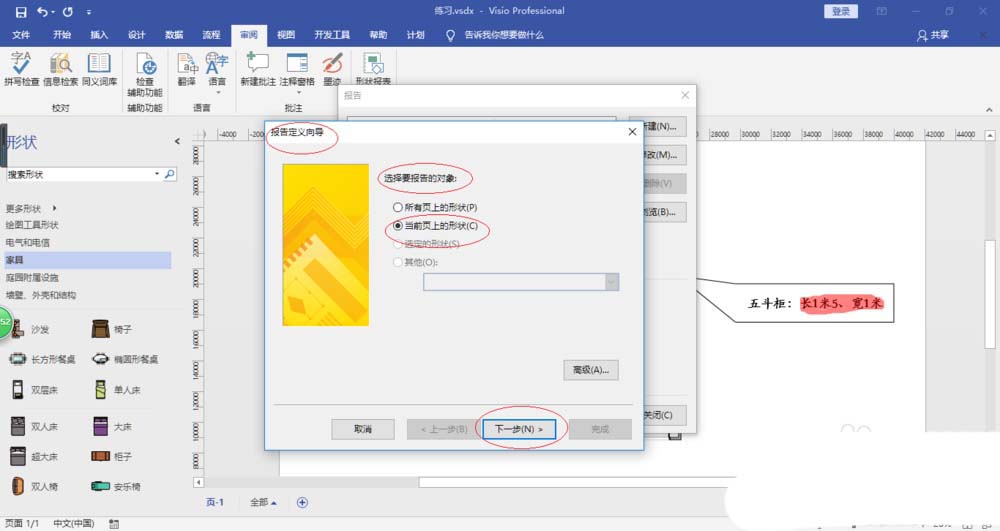
Task: Click the Save icon in title bar
Action: point(21,11)
